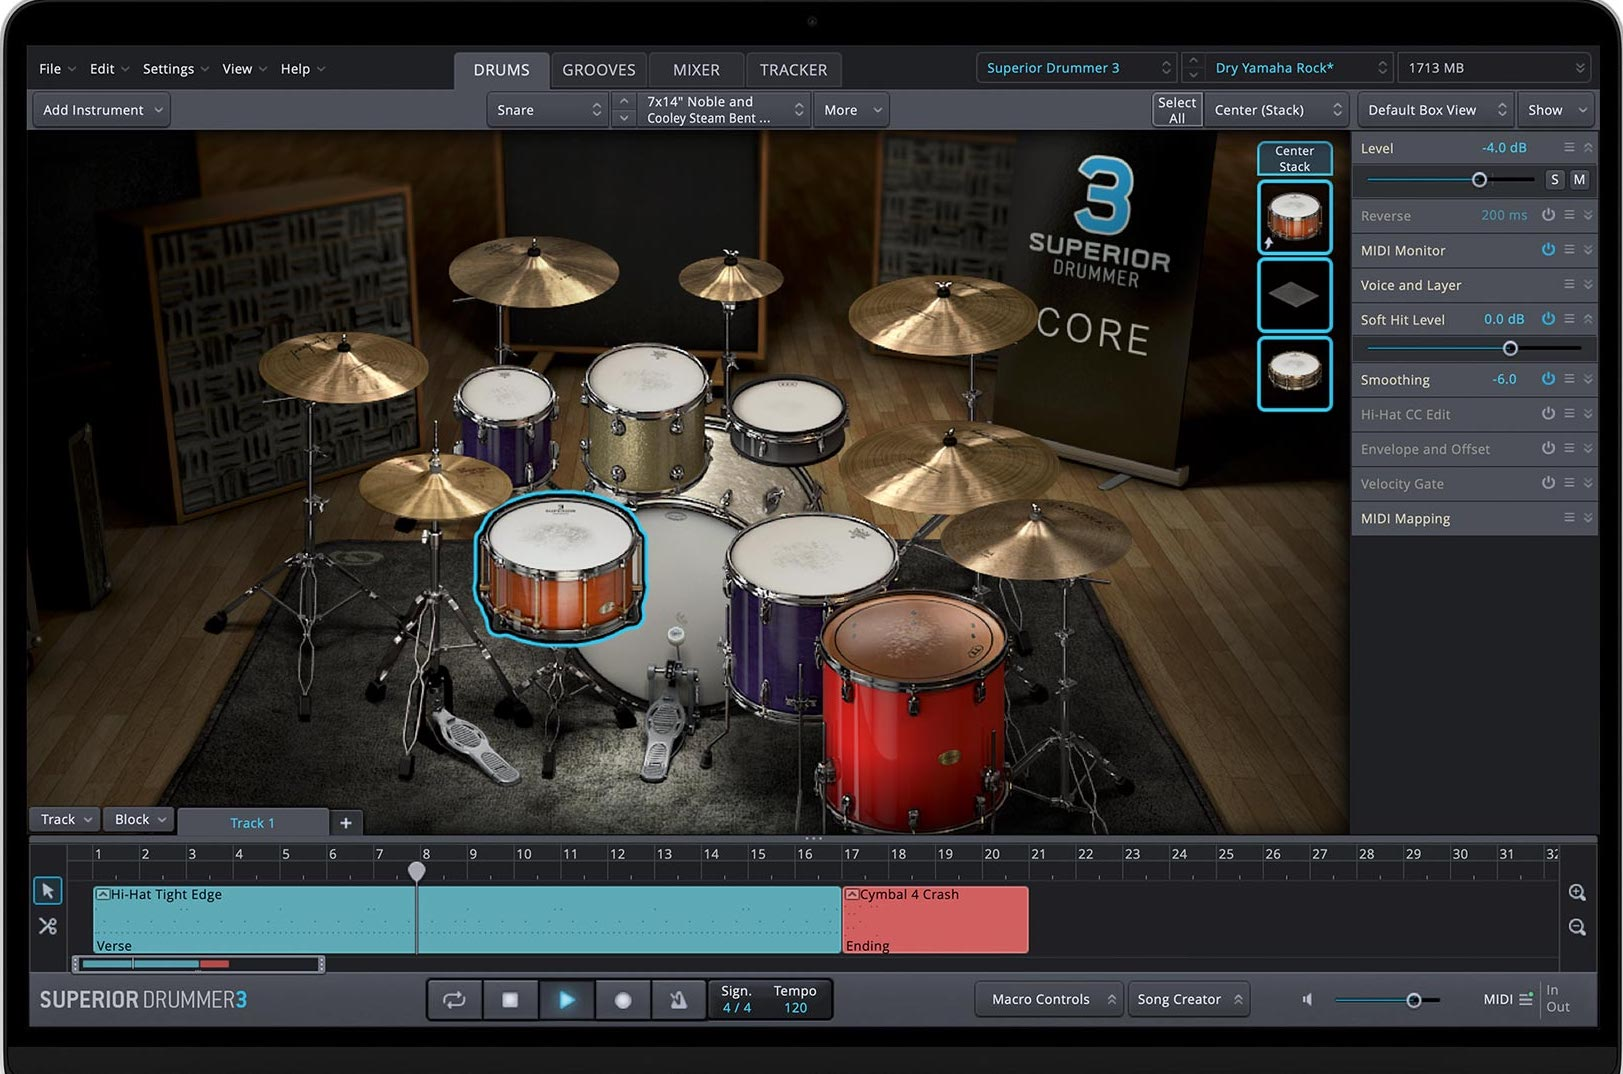The width and height of the screenshot is (1623, 1074).
Task: Click the speaker volume icon
Action: pyautogui.click(x=1307, y=999)
